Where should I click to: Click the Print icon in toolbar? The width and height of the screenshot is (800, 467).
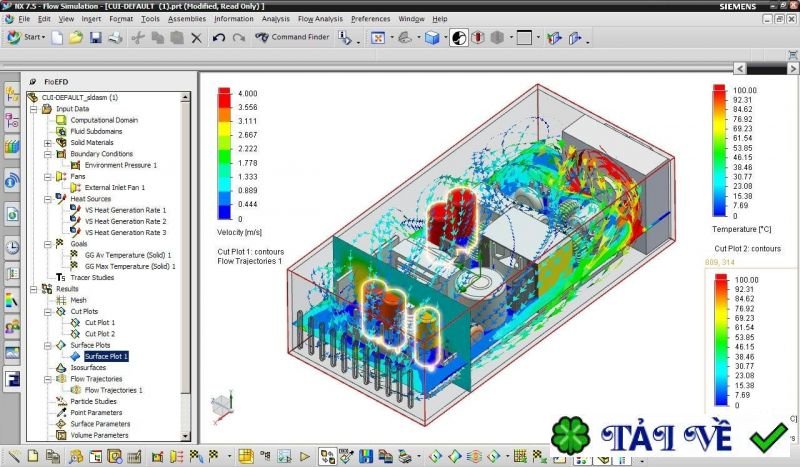[115, 38]
